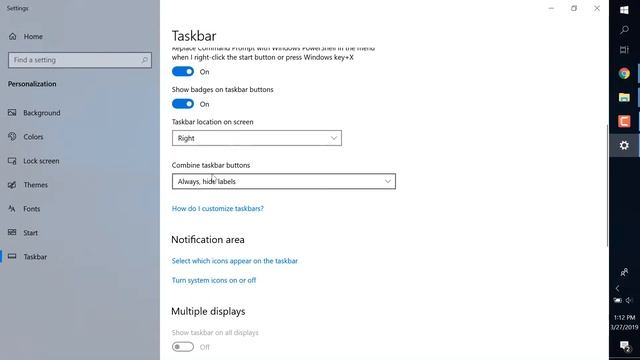Show hidden tray icons chevron
This screenshot has height=360, width=640.
(x=618, y=288)
